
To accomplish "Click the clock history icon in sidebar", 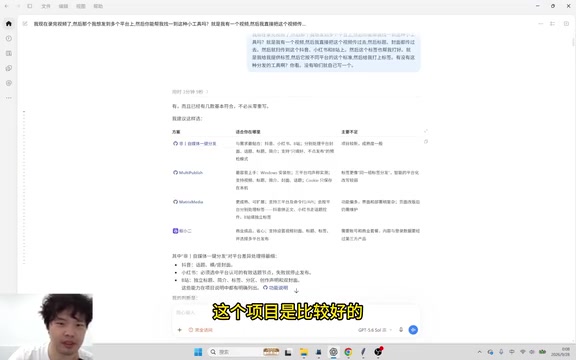I will click(x=9, y=39).
